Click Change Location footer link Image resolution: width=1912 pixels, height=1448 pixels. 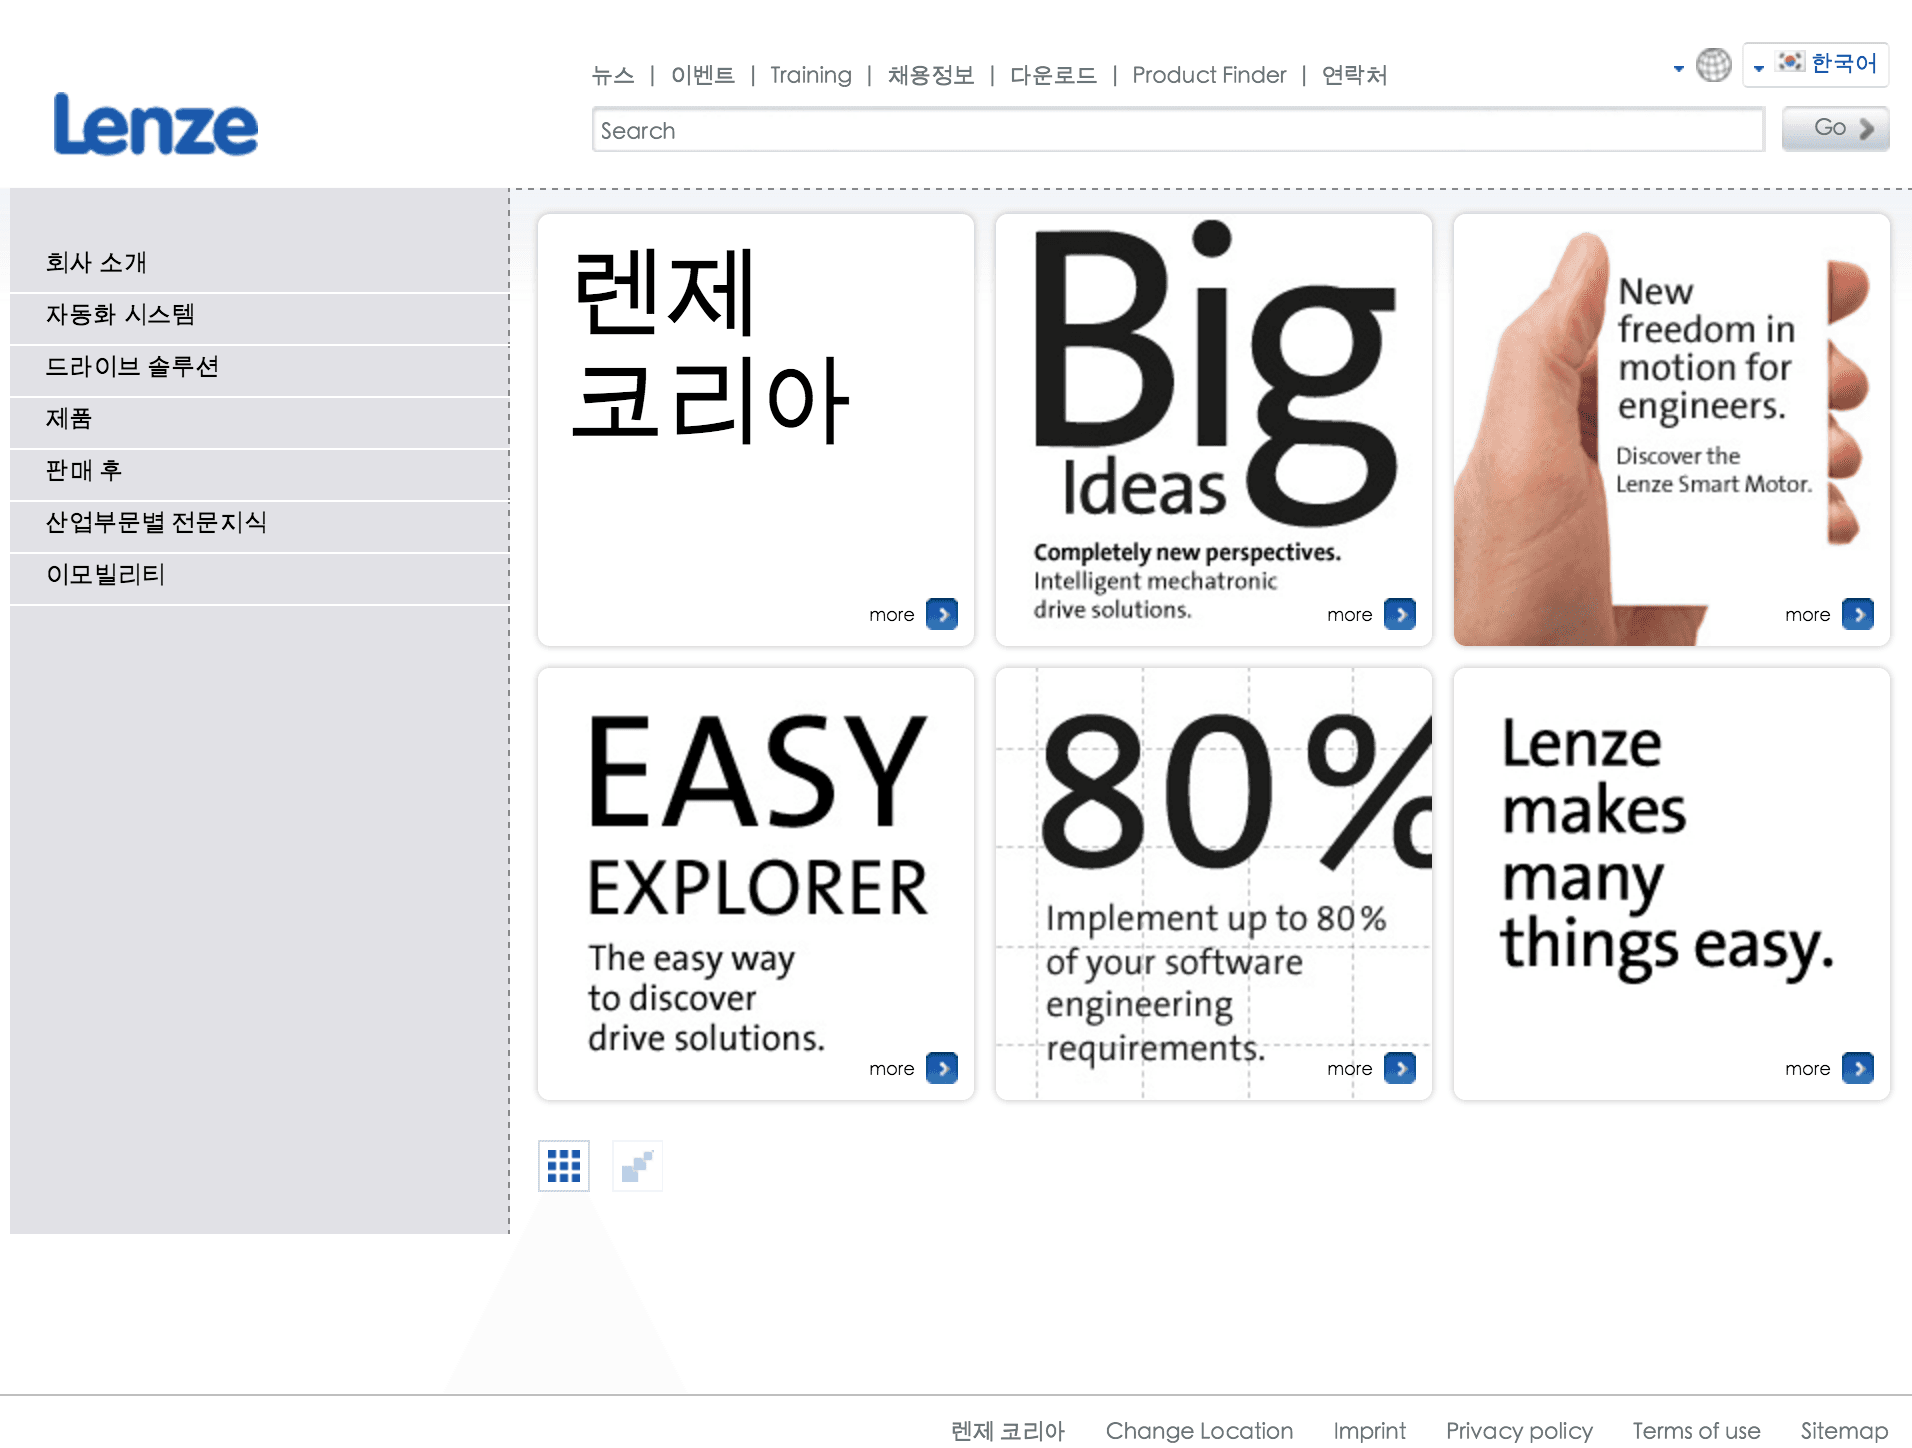pyautogui.click(x=1199, y=1431)
